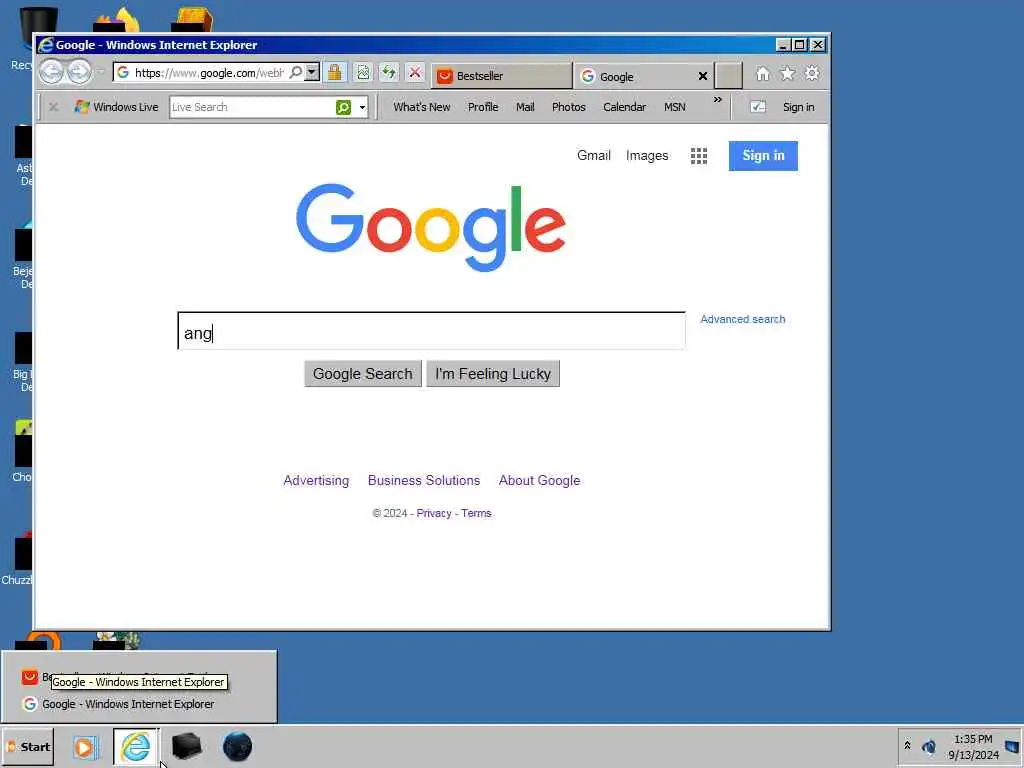Viewport: 1024px width, 768px height.
Task: Maximize the Internet Explorer window
Action: [800, 45]
